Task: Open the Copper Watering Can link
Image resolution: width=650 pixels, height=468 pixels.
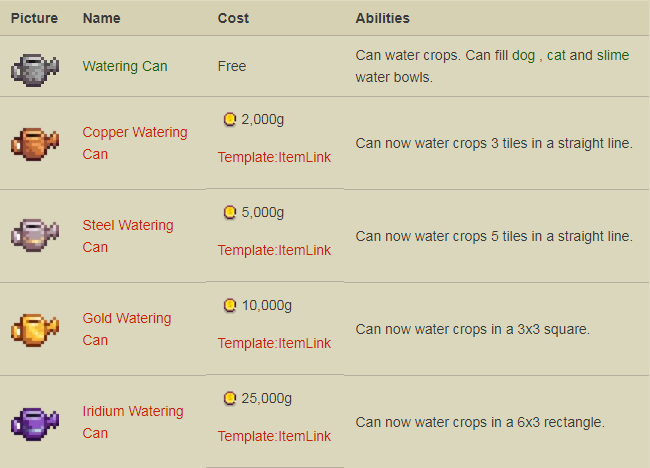Action: click(x=134, y=132)
